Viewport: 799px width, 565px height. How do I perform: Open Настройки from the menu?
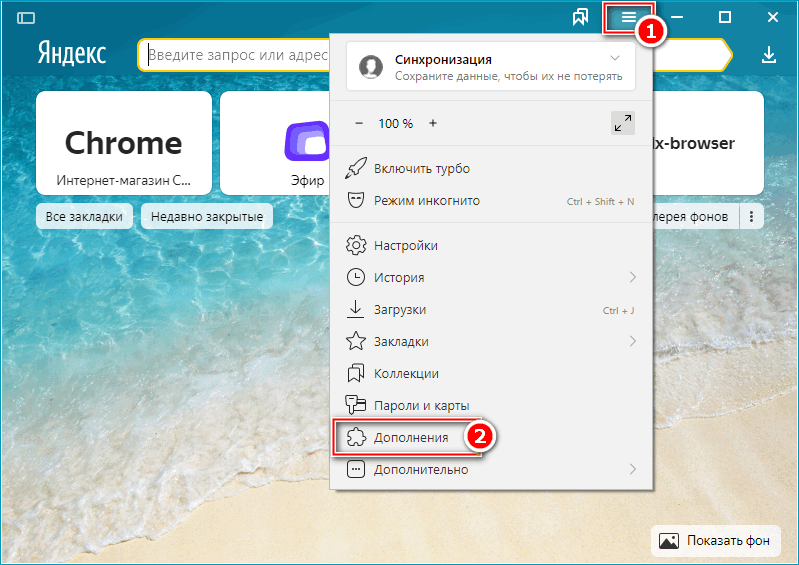point(405,245)
